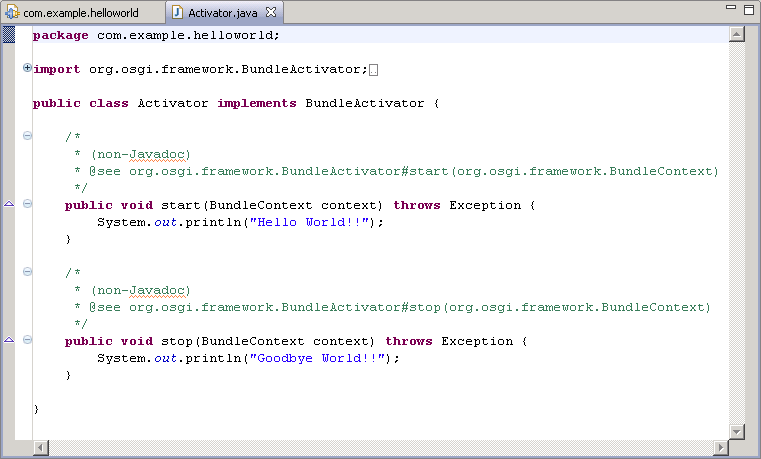Click the override marker beside start method
The height and width of the screenshot is (459, 761).
pos(9,204)
